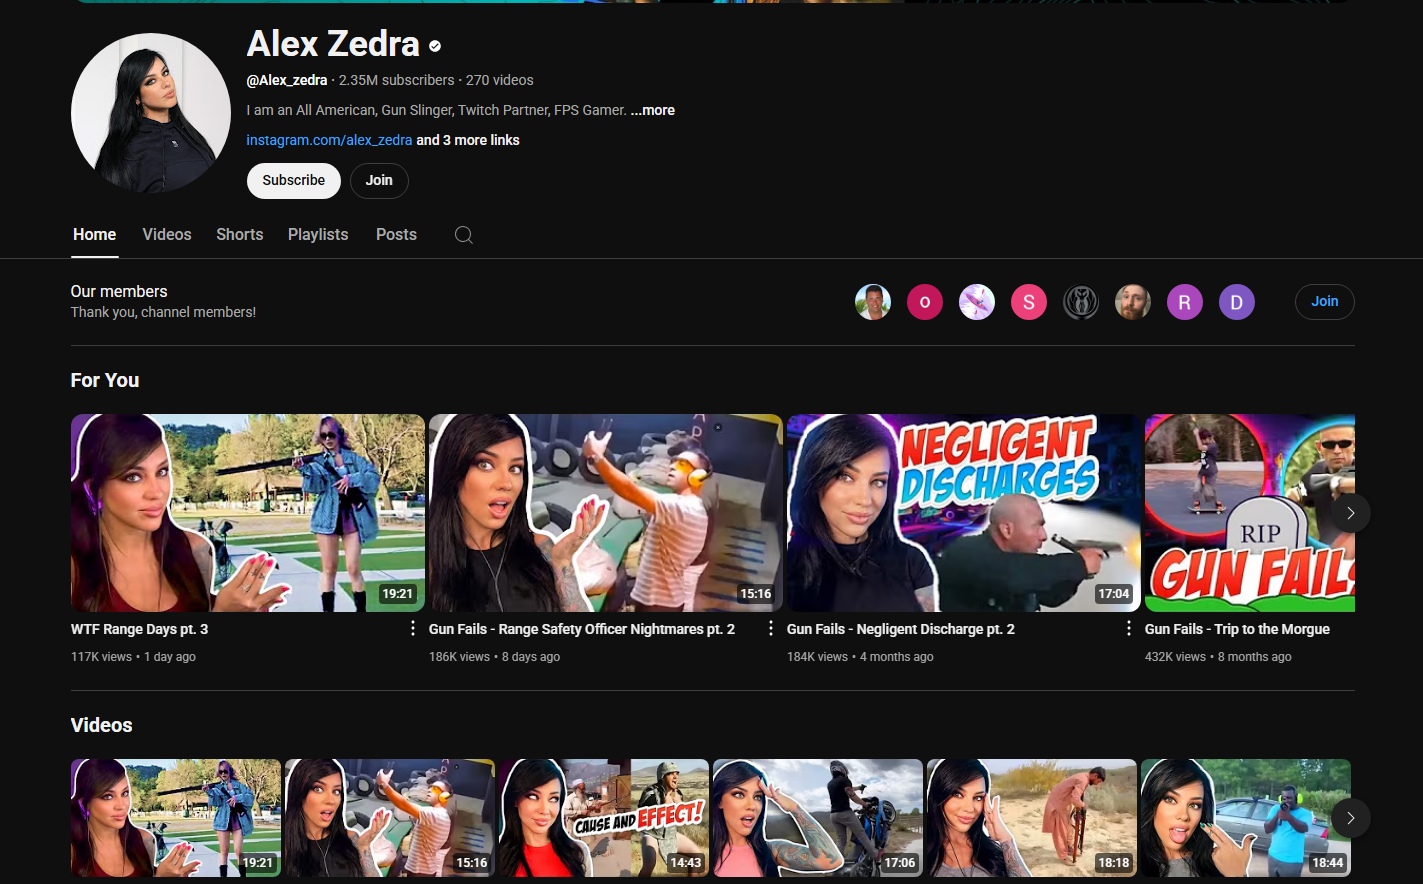The height and width of the screenshot is (884, 1423).
Task: Open 'WTF Range Days pt. 3' video title
Action: [x=140, y=629]
